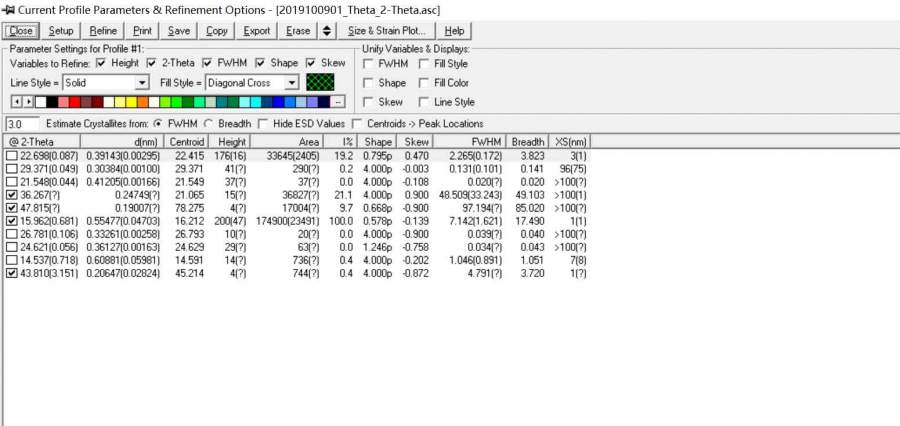The height and width of the screenshot is (426, 900).
Task: Select Breadth radio for crystallite estimate
Action: point(208,123)
